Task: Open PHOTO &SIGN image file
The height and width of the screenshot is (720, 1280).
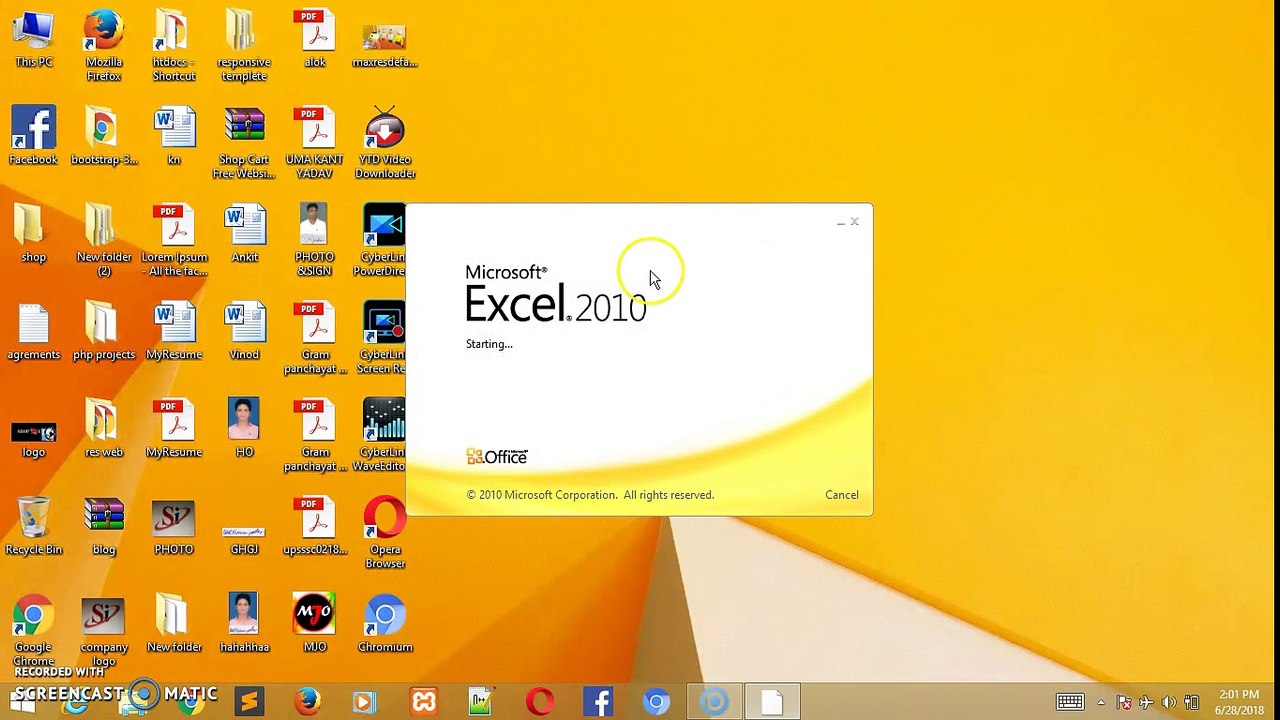Action: (314, 241)
